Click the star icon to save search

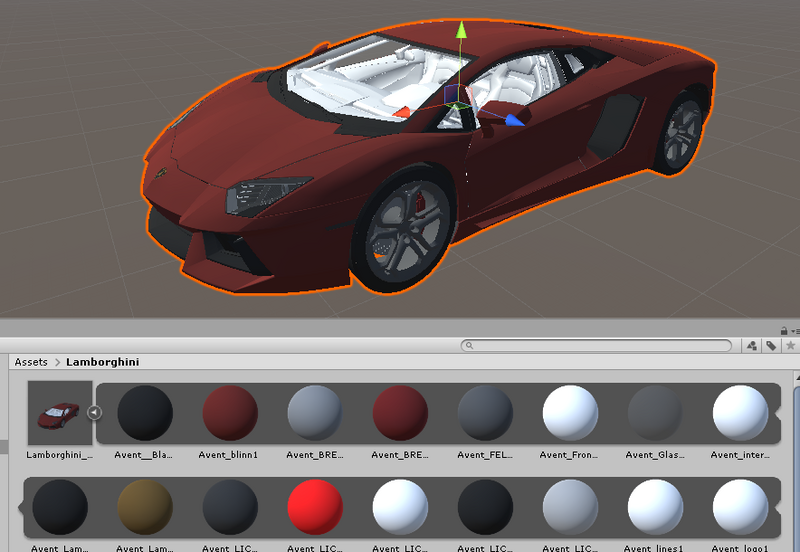[790, 346]
